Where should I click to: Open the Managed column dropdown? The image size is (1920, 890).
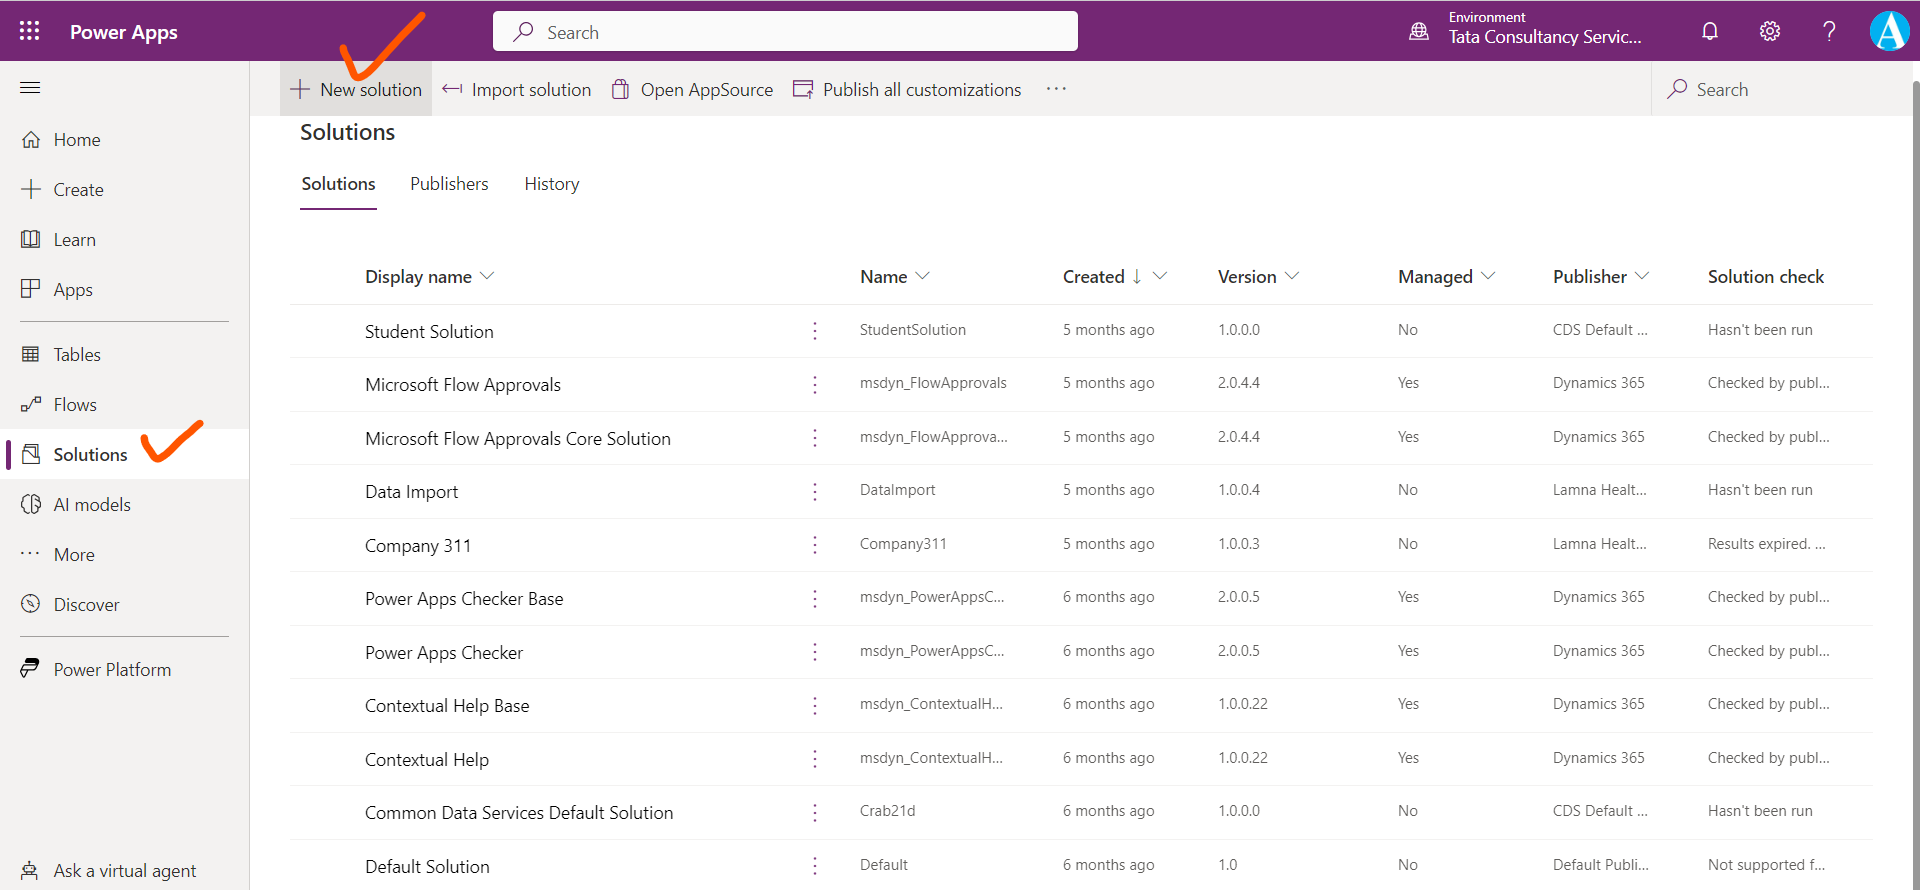click(1488, 276)
